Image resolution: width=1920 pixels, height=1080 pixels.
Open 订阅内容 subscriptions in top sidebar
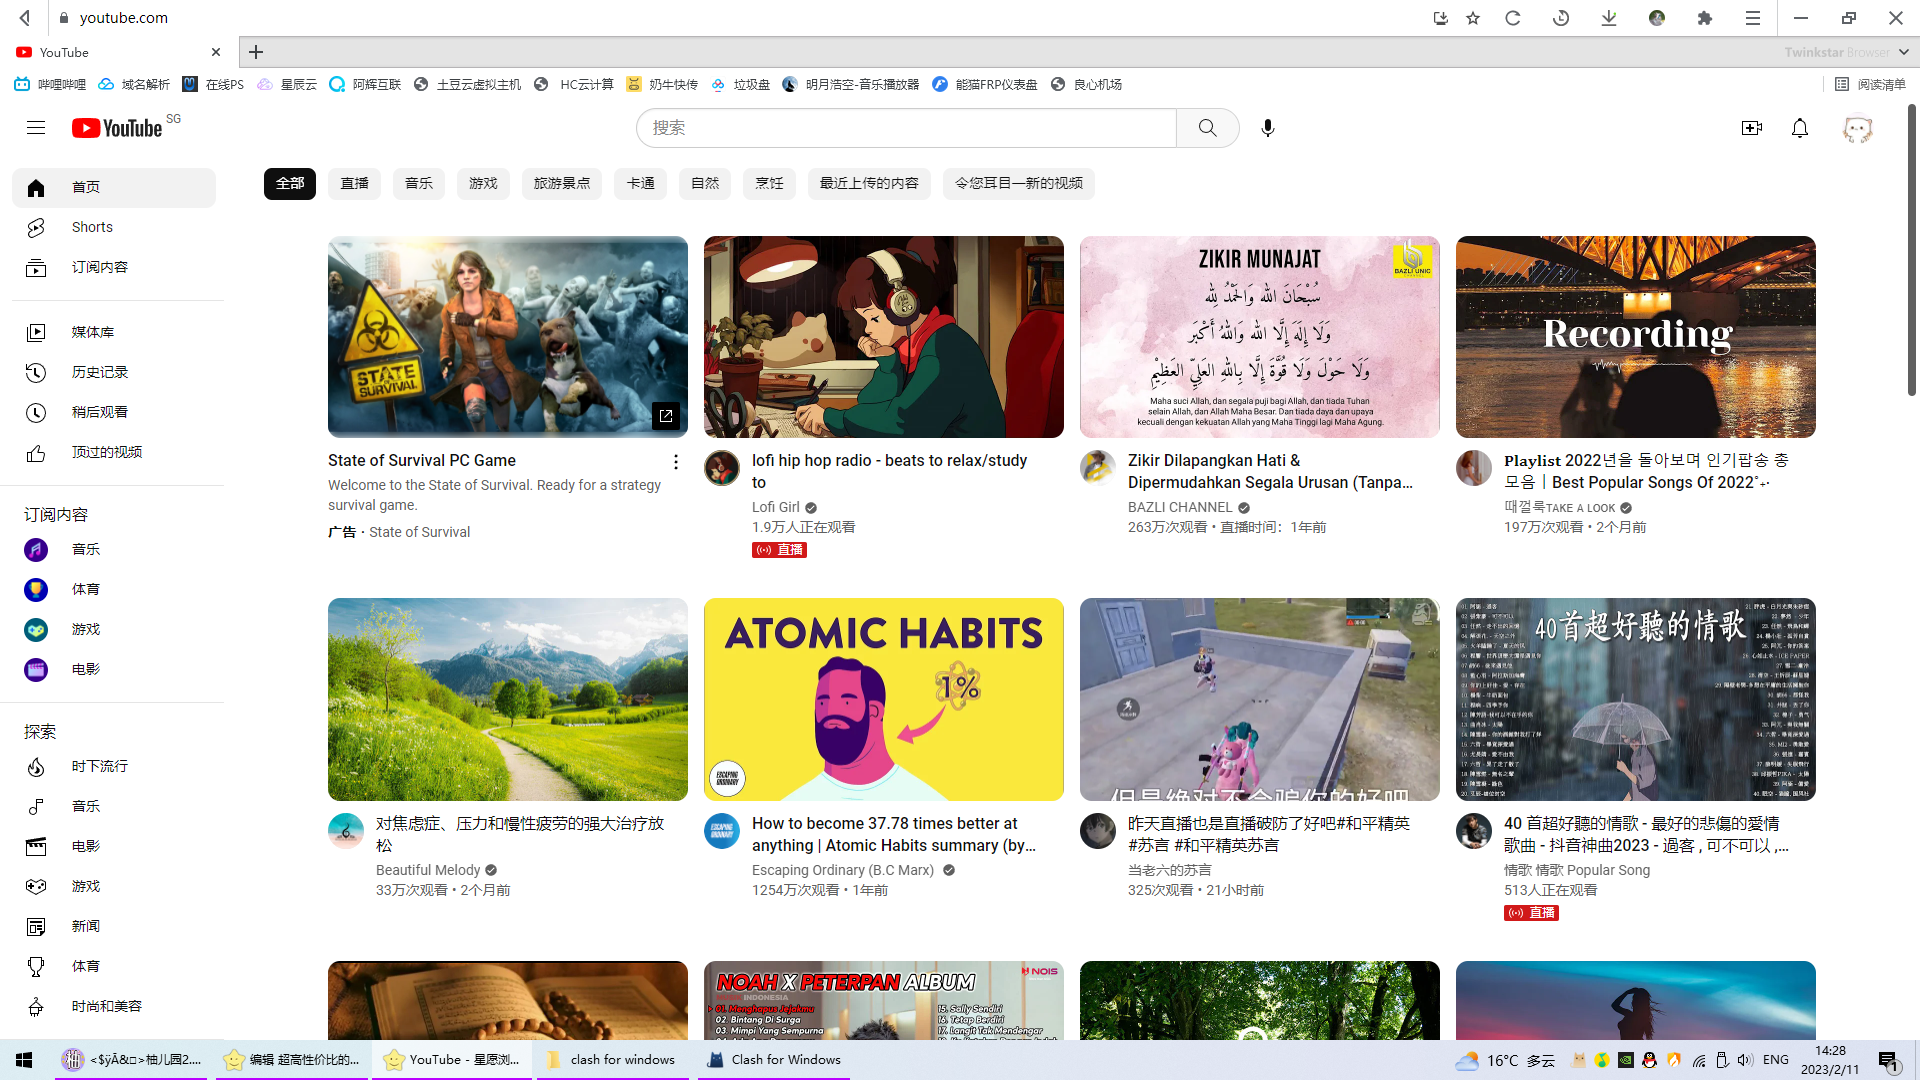[x=114, y=268]
